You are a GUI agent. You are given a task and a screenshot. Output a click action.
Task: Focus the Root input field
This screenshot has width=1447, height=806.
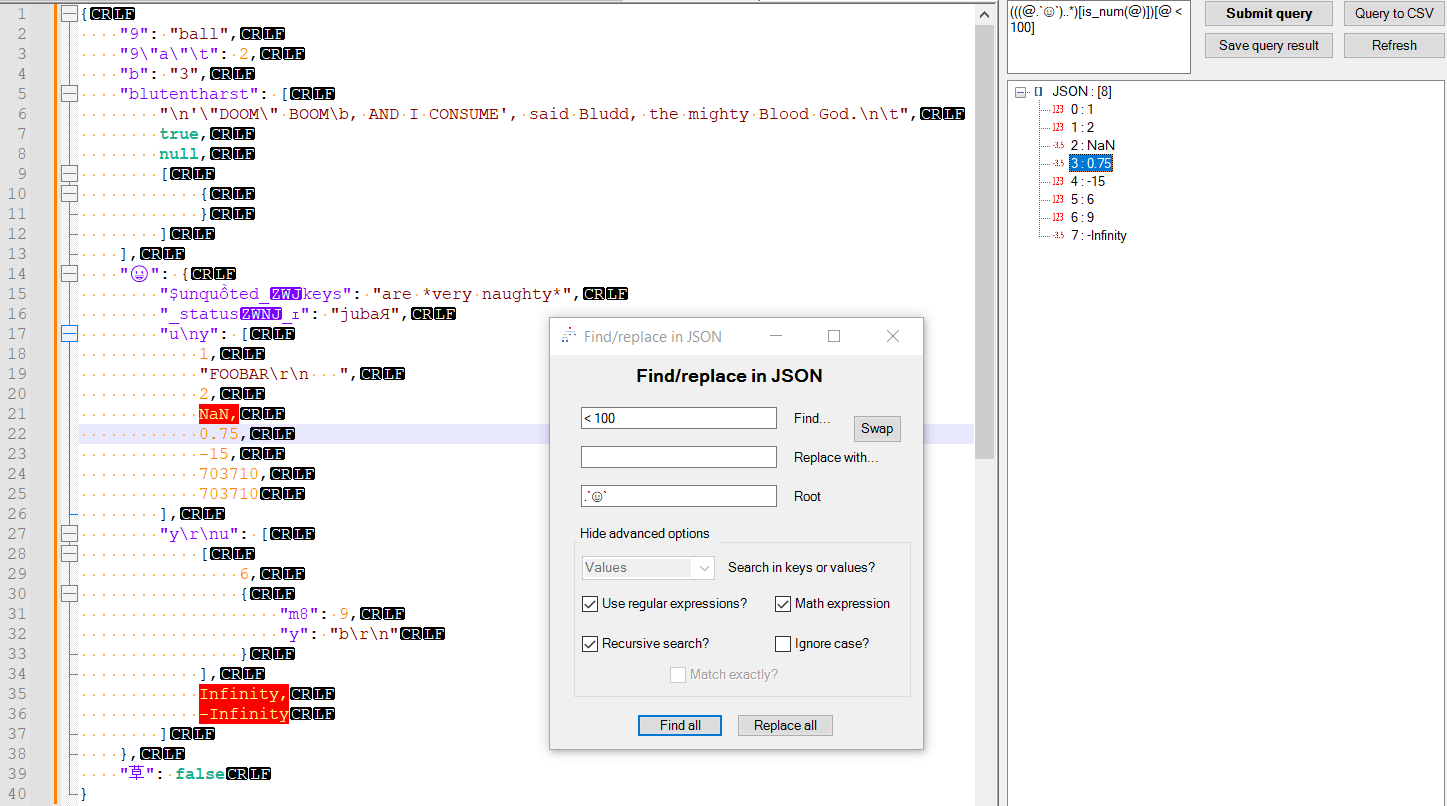(679, 496)
